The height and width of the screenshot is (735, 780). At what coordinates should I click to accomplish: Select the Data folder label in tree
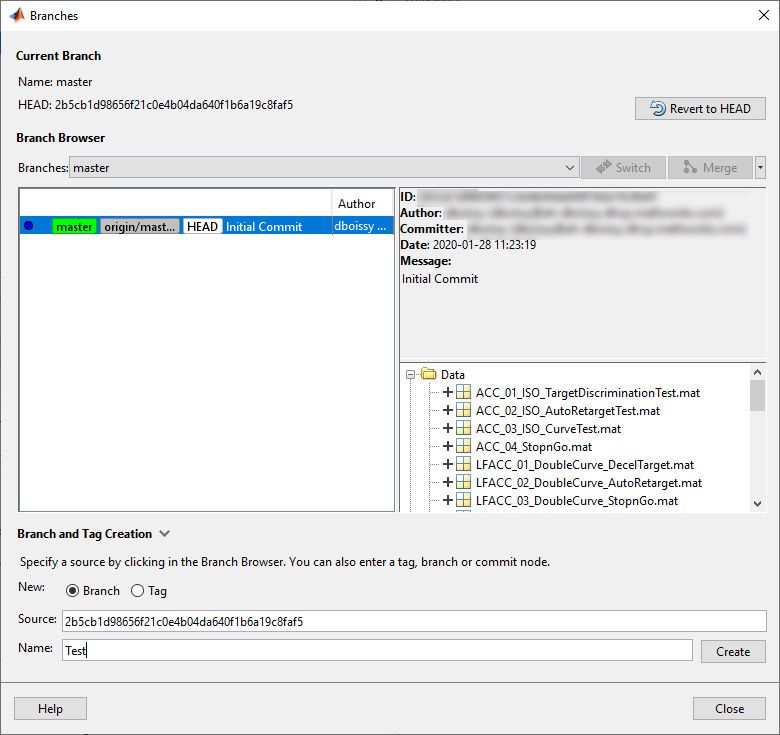pos(453,374)
